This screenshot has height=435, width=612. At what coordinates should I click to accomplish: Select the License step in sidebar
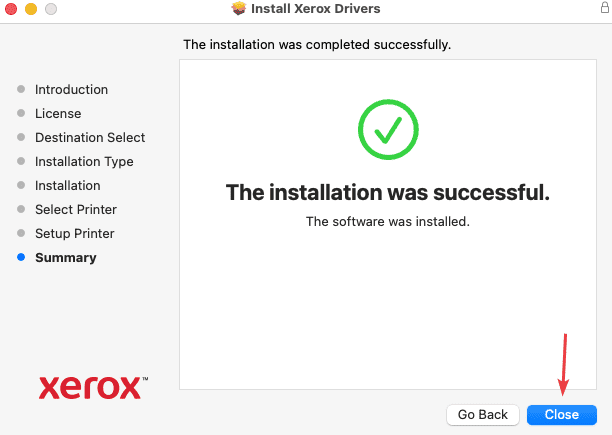click(x=58, y=113)
